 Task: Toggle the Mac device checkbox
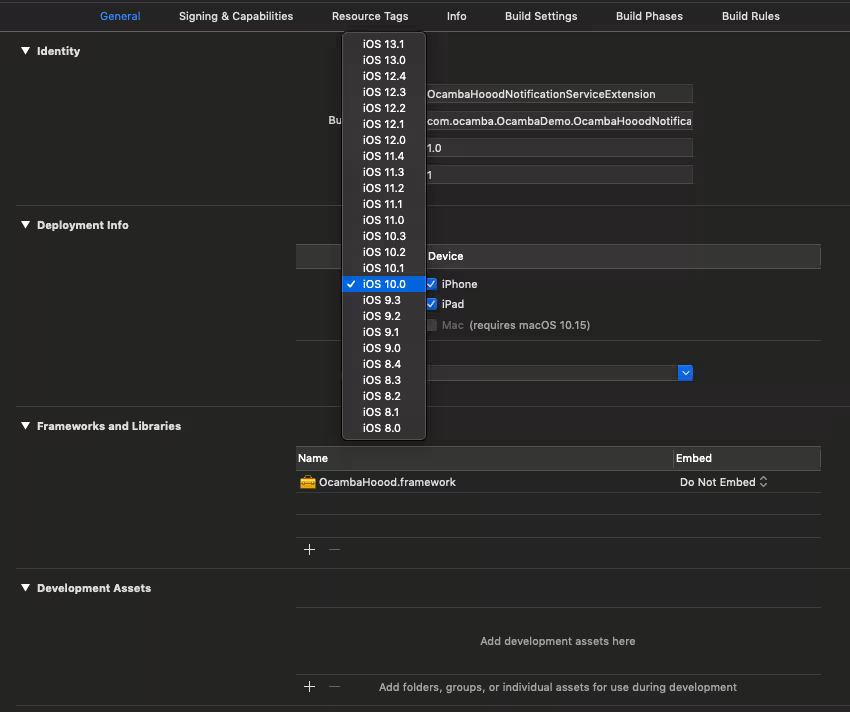(432, 325)
